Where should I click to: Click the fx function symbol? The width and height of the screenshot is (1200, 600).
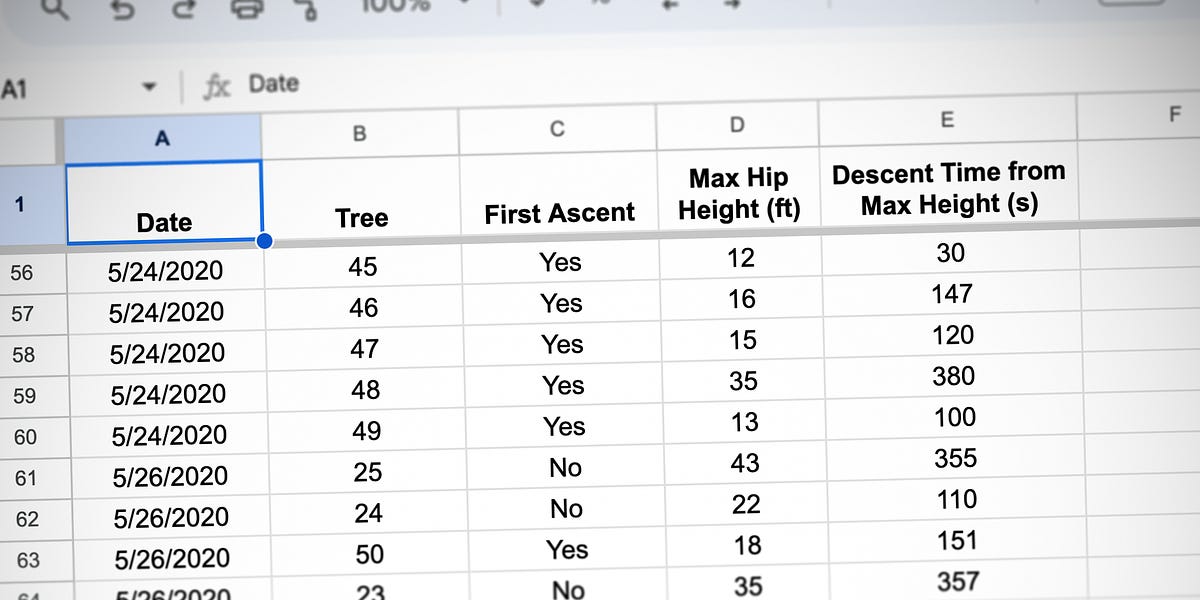219,84
